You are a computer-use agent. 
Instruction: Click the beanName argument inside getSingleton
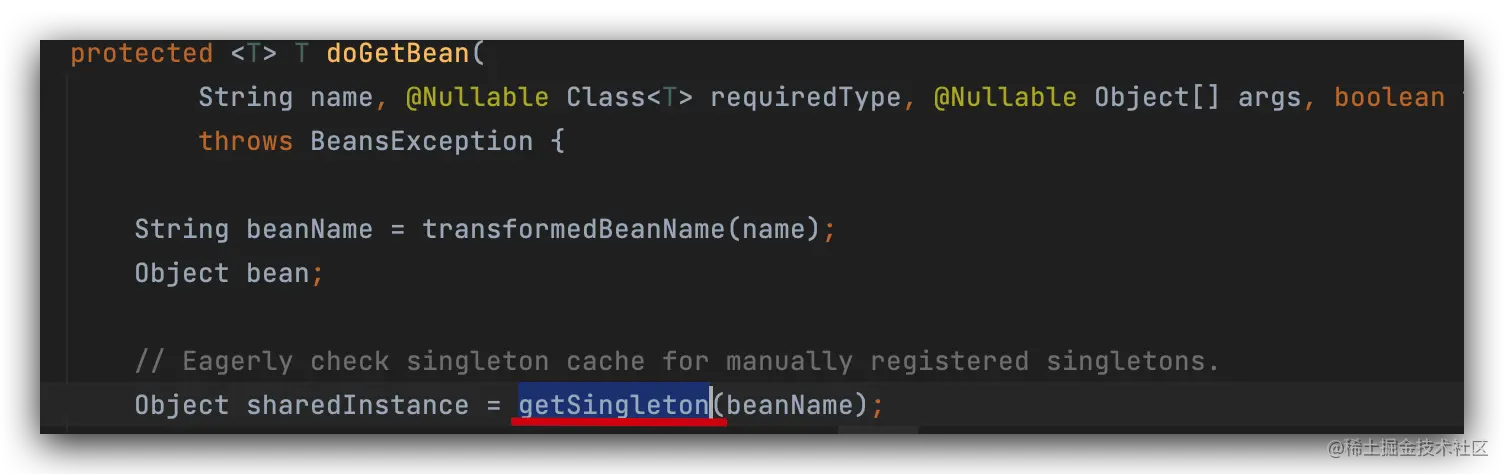(x=790, y=405)
